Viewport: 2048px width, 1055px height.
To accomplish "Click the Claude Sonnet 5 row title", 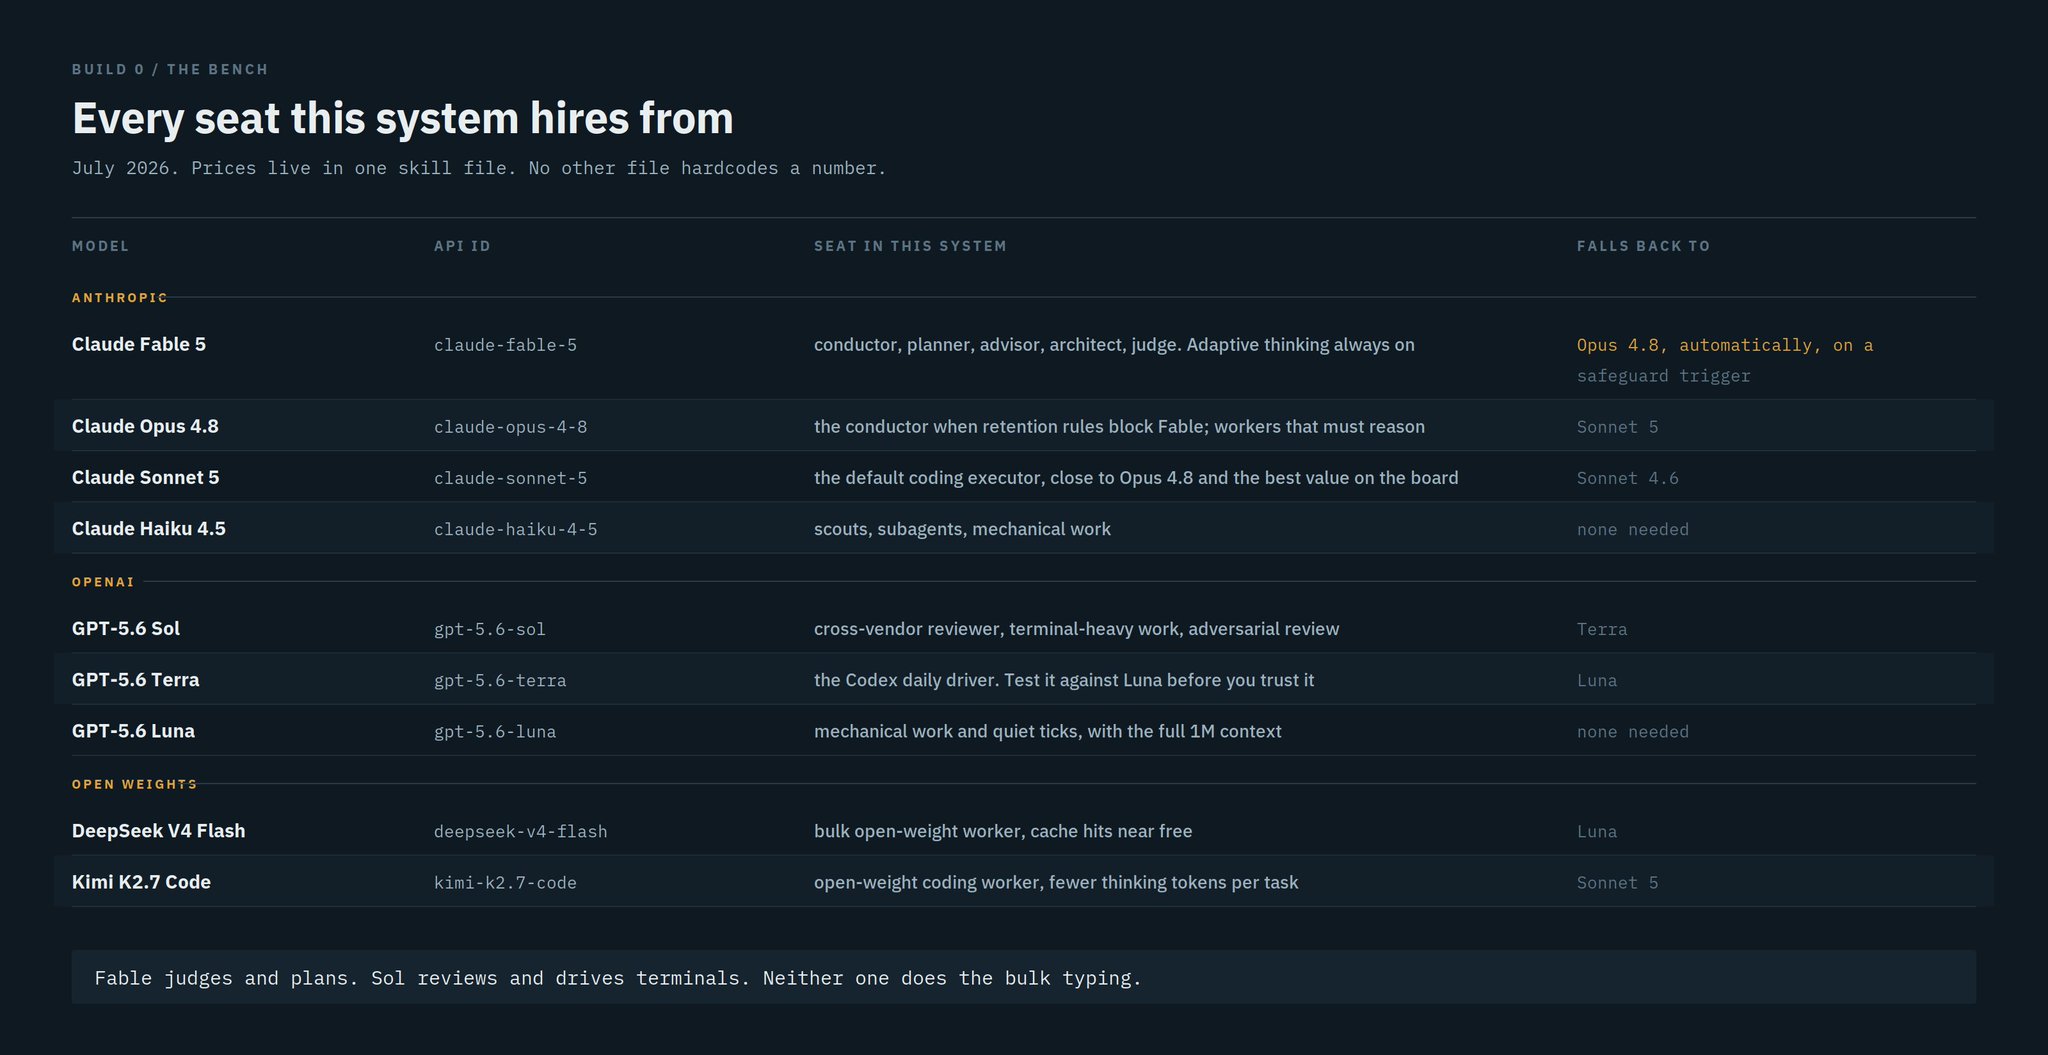I will tap(145, 477).
